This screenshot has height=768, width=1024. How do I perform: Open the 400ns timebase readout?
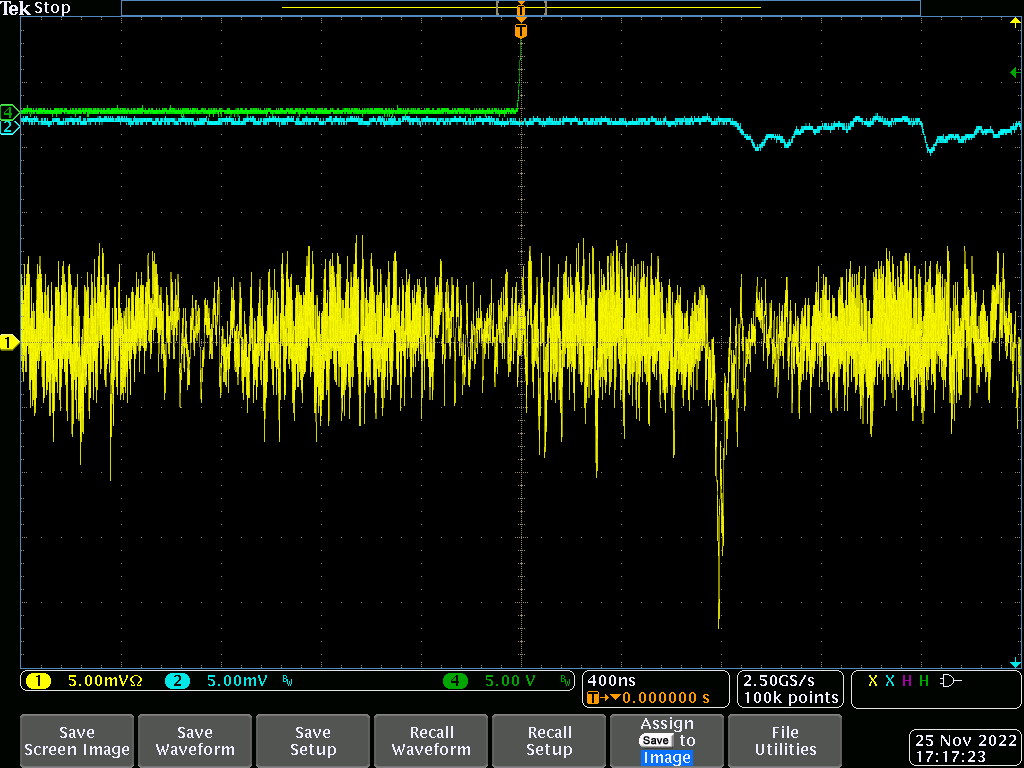[656, 688]
